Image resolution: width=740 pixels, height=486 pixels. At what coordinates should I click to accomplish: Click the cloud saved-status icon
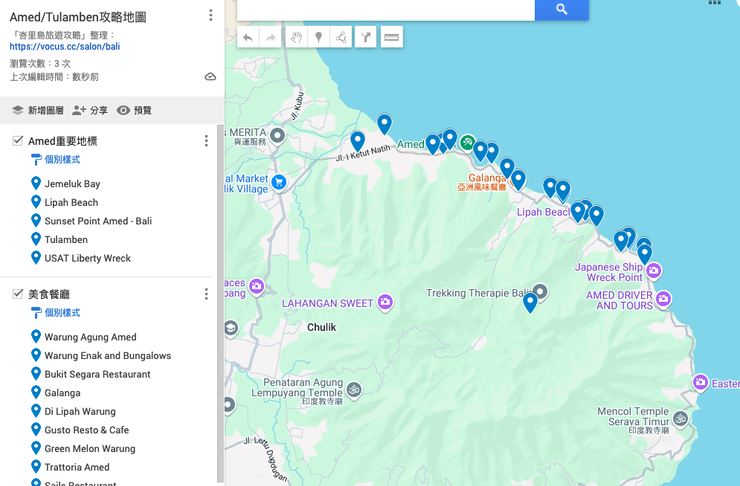[x=210, y=77]
